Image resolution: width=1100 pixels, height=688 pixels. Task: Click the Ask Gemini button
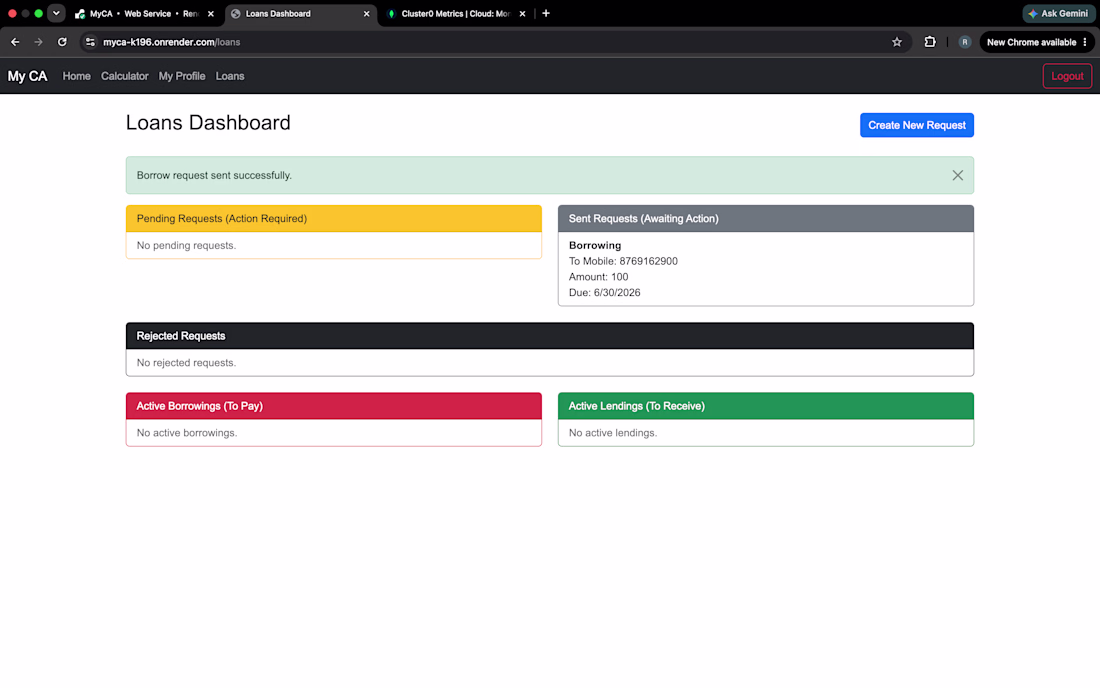1059,13
